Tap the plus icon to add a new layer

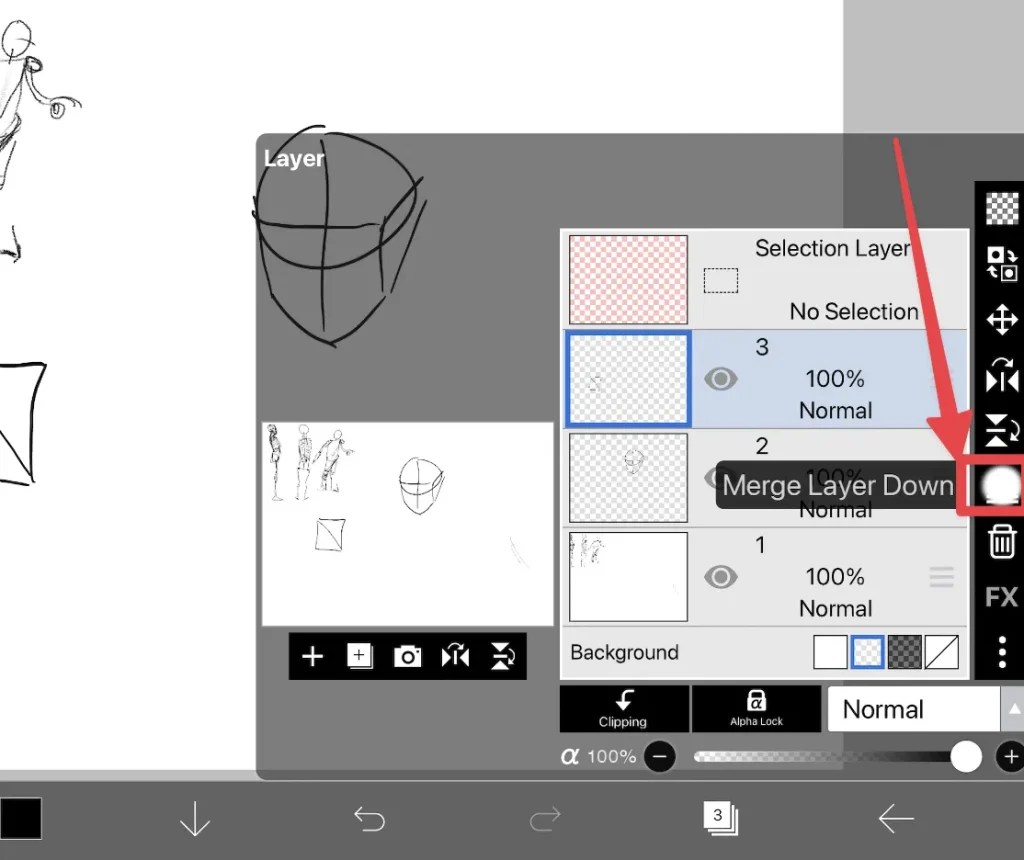(x=312, y=656)
